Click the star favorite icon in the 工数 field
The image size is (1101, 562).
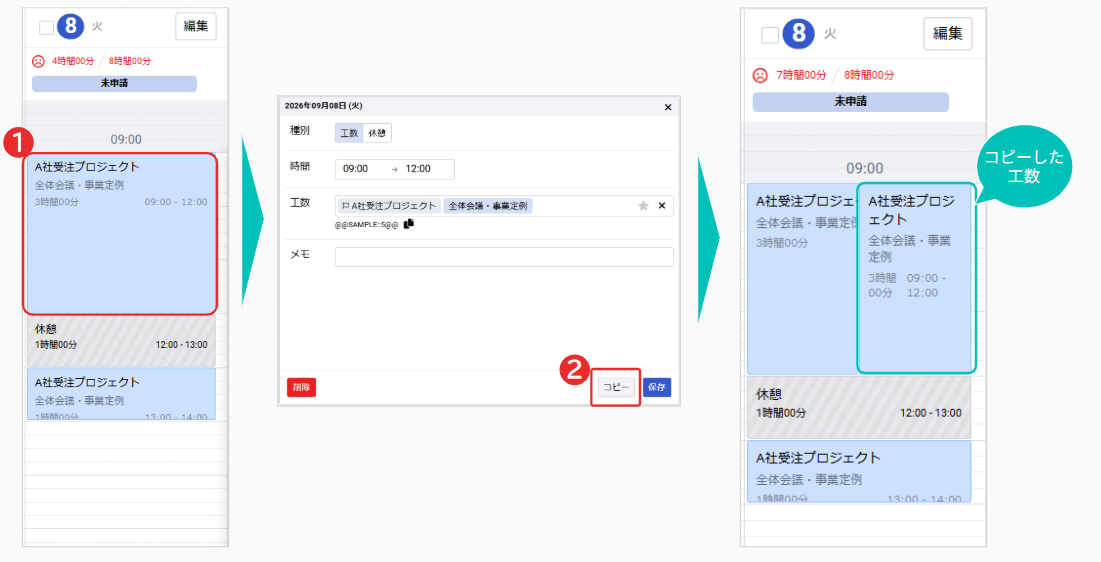[x=643, y=206]
